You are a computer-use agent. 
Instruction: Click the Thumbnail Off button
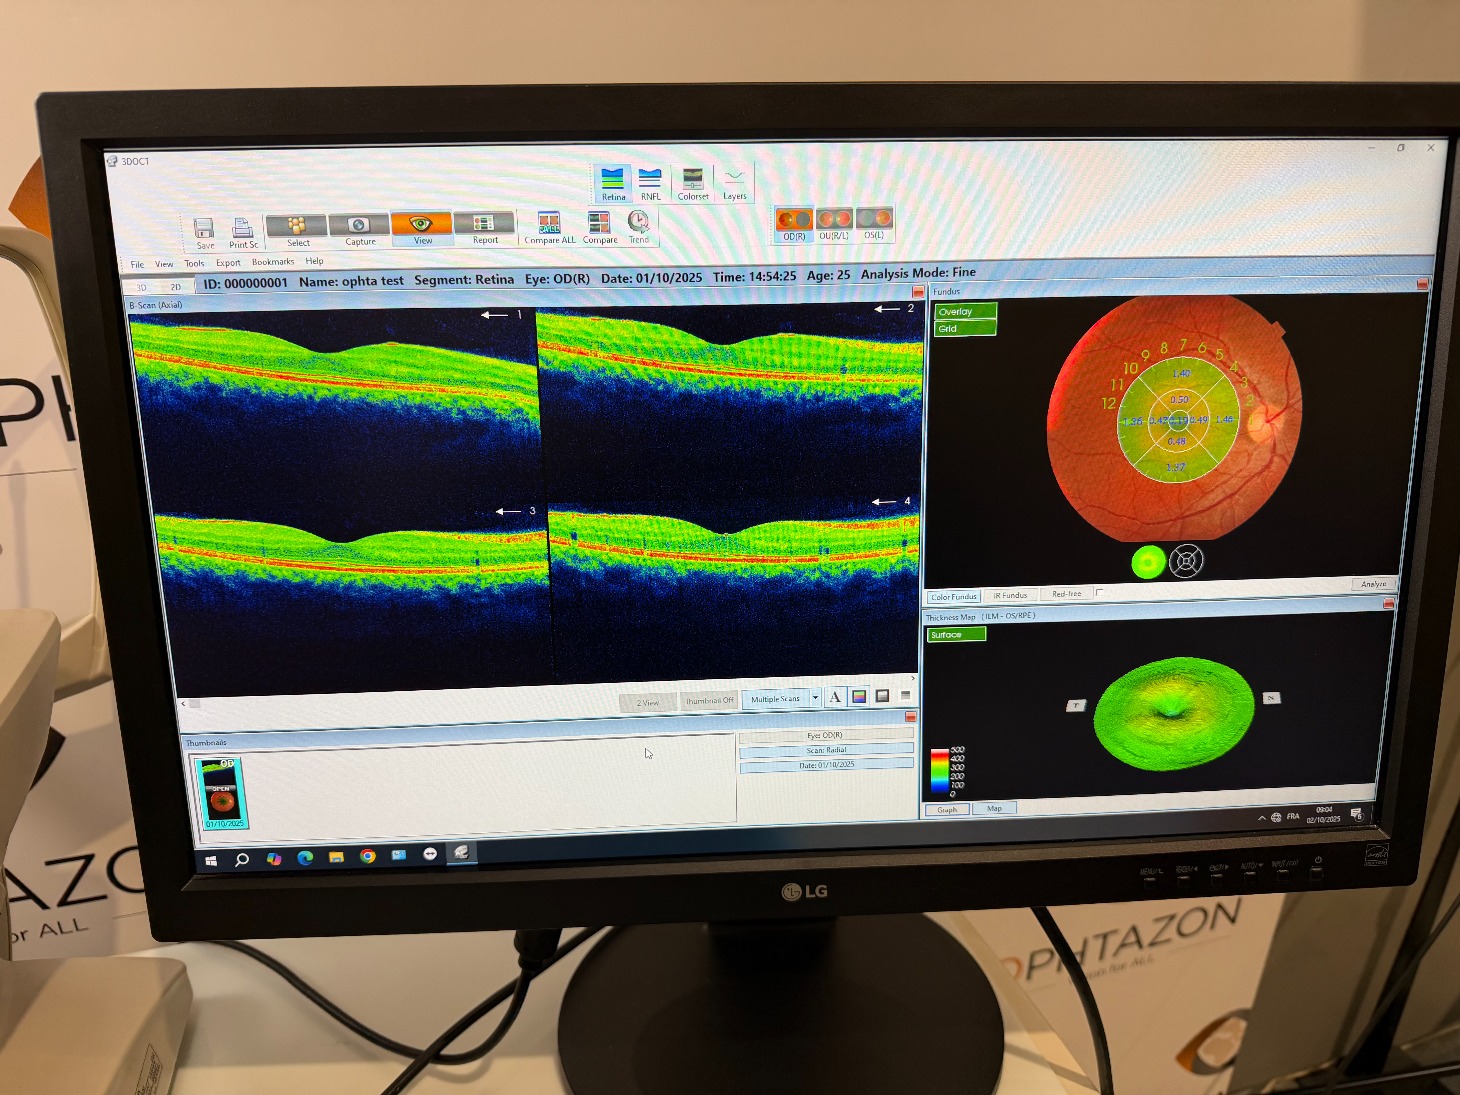coord(709,700)
